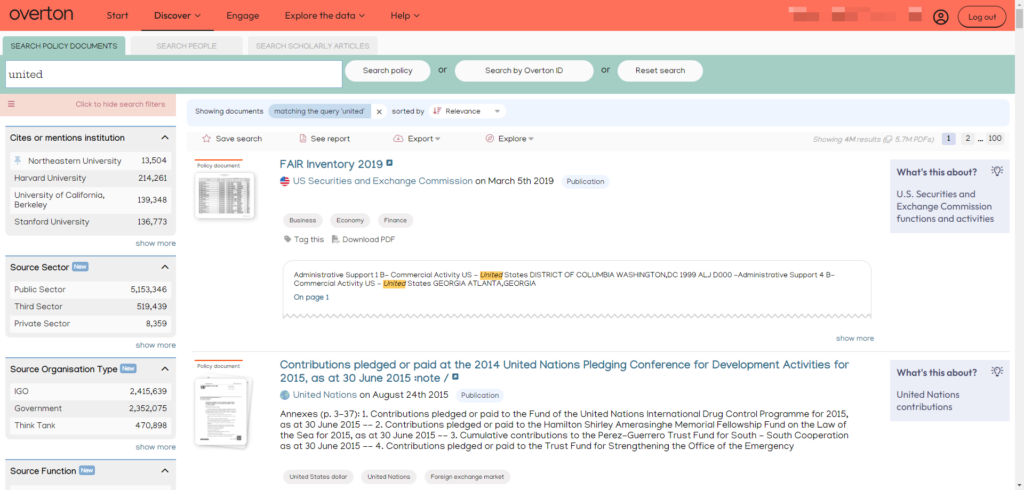1024x490 pixels.
Task: Remove the 'matching the query united' filter
Action: coord(379,112)
